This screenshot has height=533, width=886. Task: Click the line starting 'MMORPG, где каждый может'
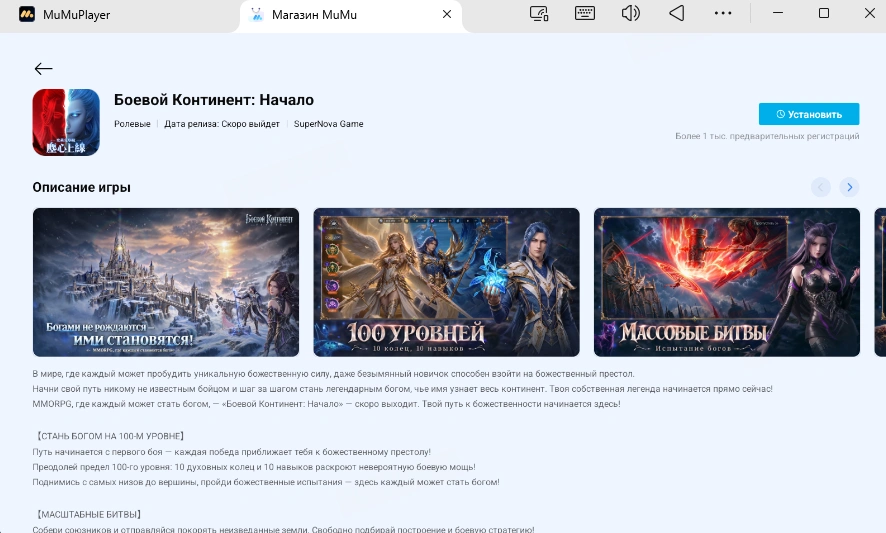(x=326, y=404)
